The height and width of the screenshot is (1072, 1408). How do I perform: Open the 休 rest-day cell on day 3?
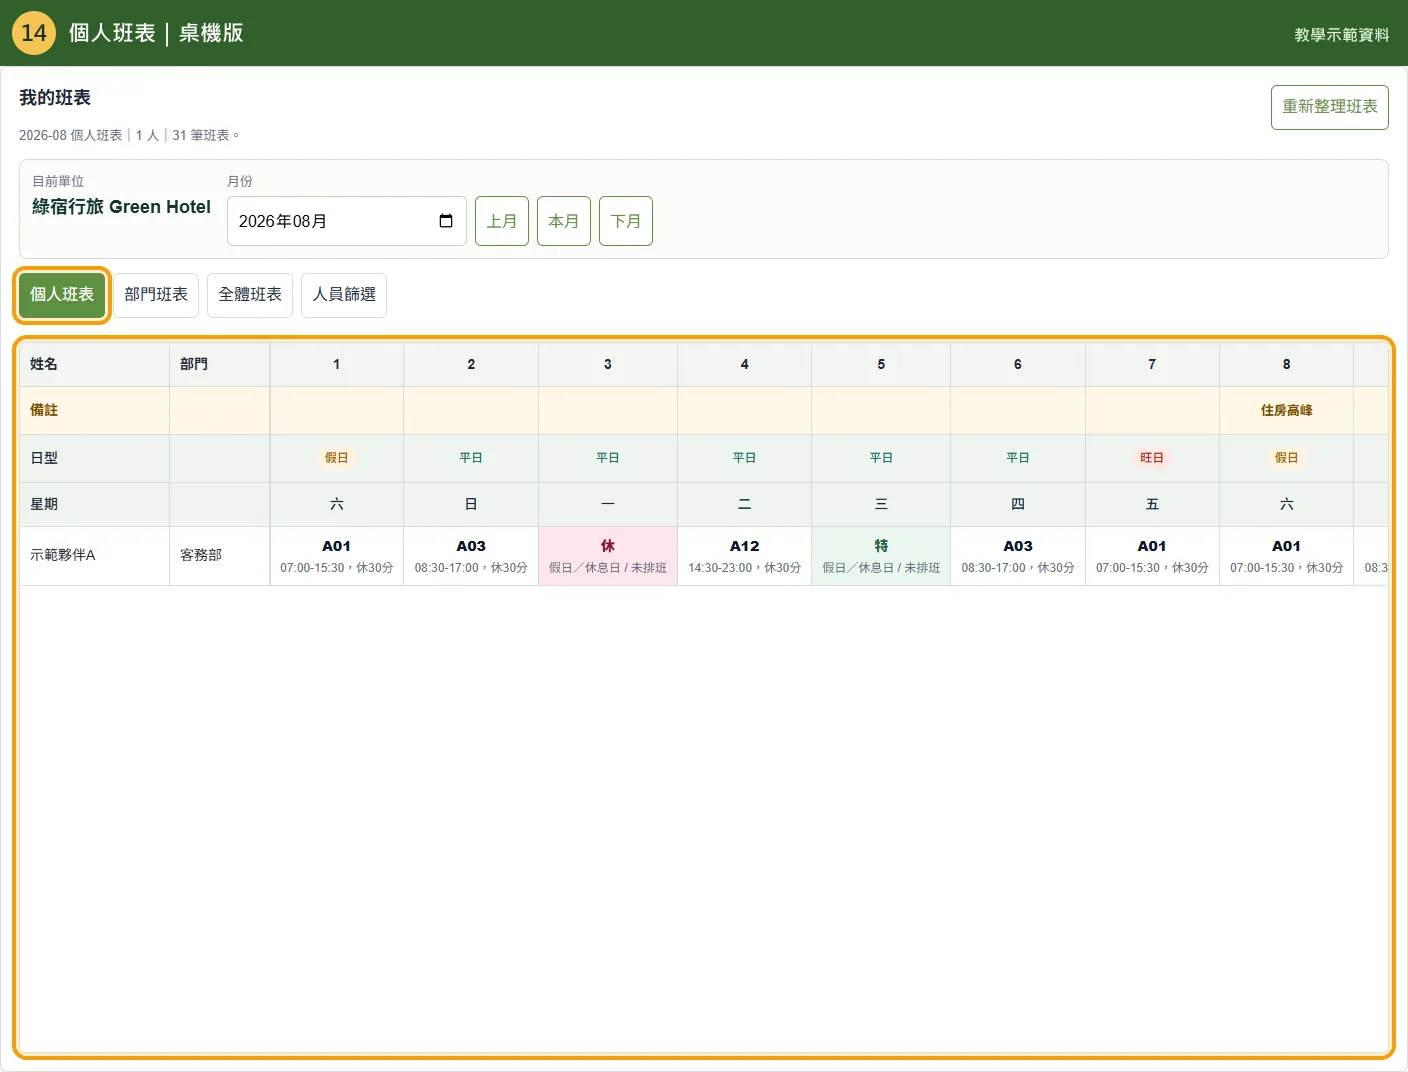[x=608, y=556]
